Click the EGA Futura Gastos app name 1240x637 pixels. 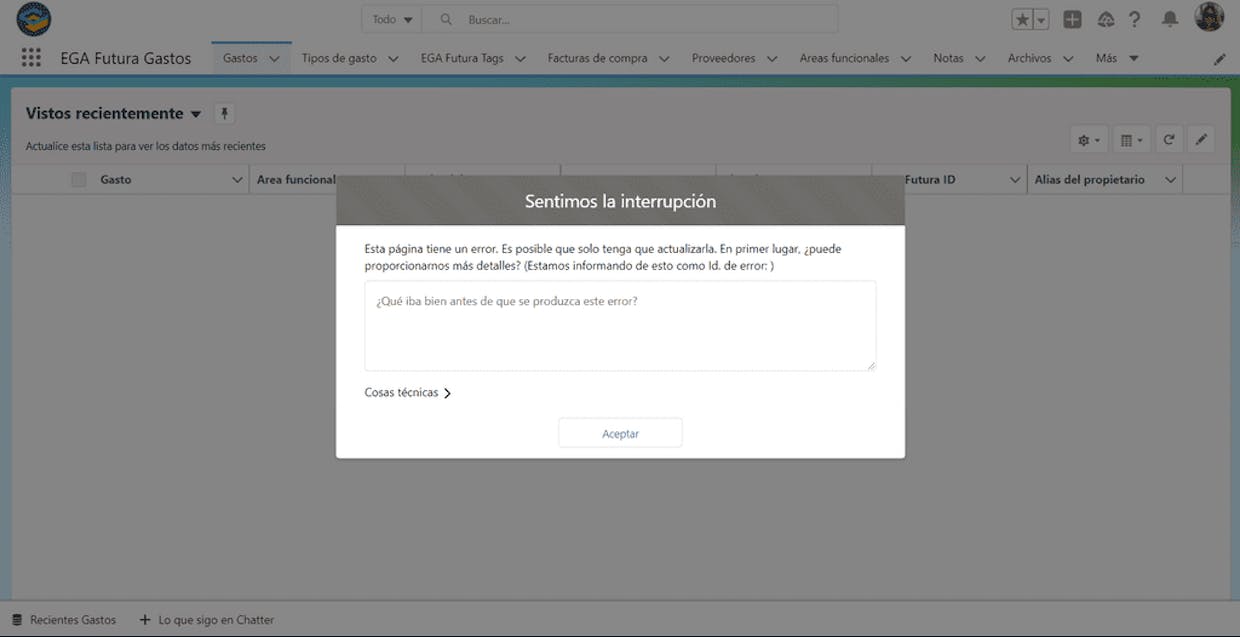coord(126,58)
